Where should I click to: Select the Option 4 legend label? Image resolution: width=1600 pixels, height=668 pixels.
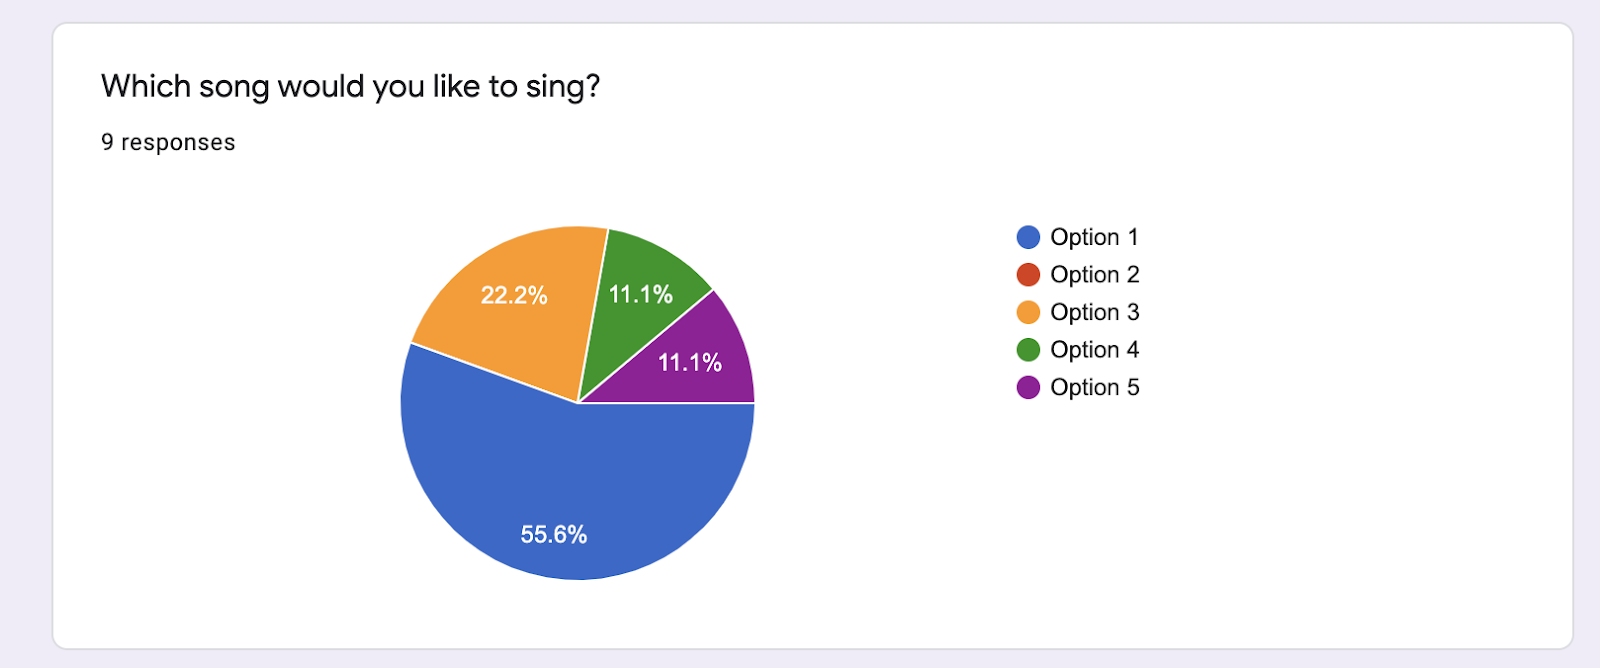pos(1094,350)
